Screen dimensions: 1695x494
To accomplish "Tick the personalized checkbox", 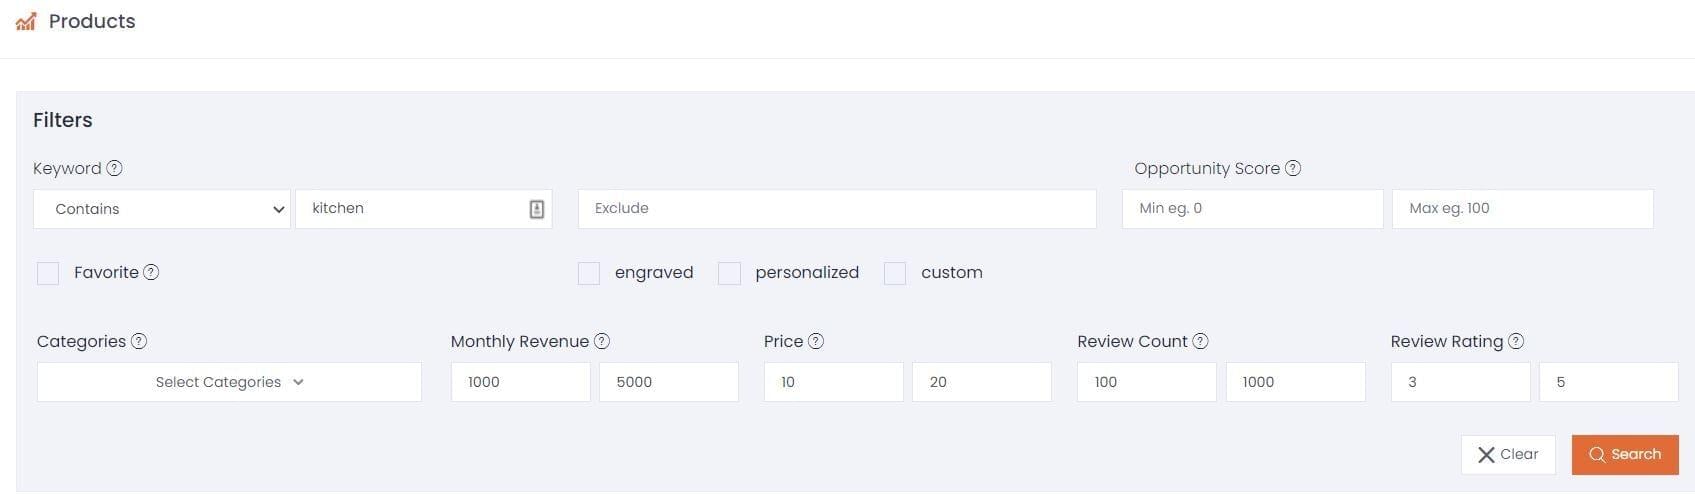I will coord(730,273).
